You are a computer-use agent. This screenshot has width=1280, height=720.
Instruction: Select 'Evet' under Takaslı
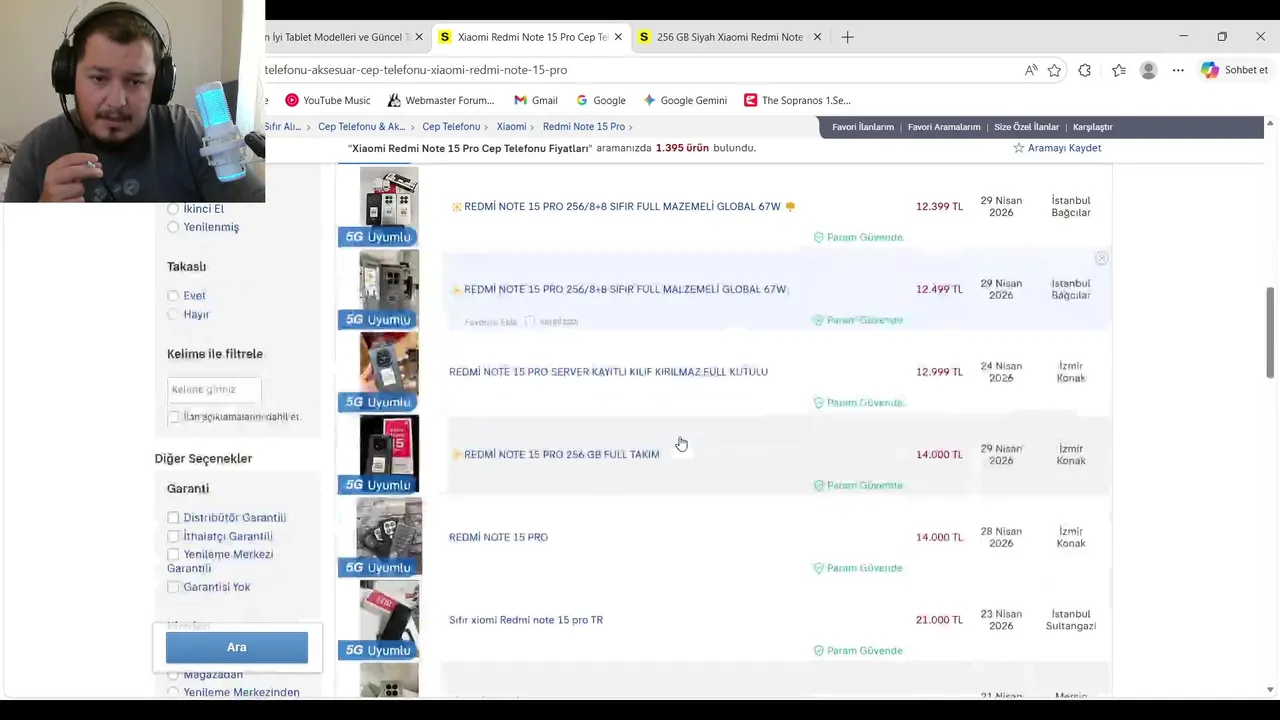[x=173, y=296]
